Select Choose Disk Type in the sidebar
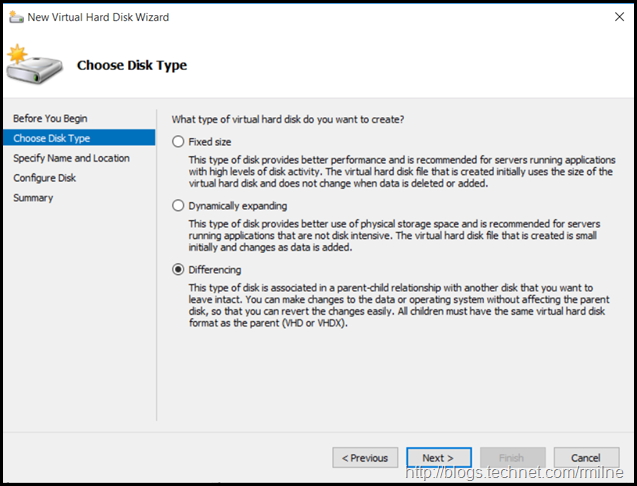This screenshot has height=486, width=637. 52,138
